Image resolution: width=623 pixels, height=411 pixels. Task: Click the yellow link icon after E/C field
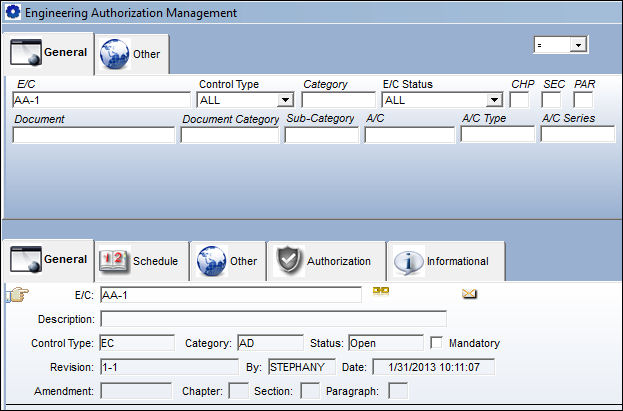381,291
